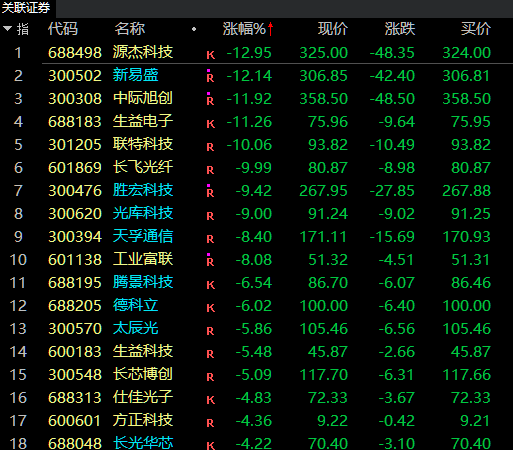Click the R marker beside 中际旭创
The height and width of the screenshot is (450, 513).
(210, 100)
